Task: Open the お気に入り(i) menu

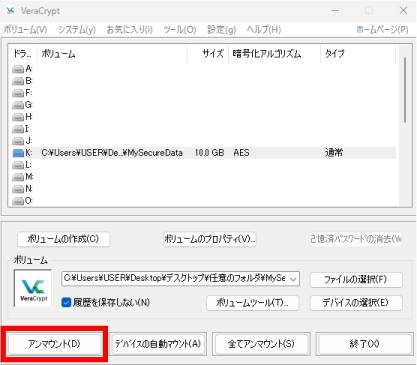Action: (129, 30)
